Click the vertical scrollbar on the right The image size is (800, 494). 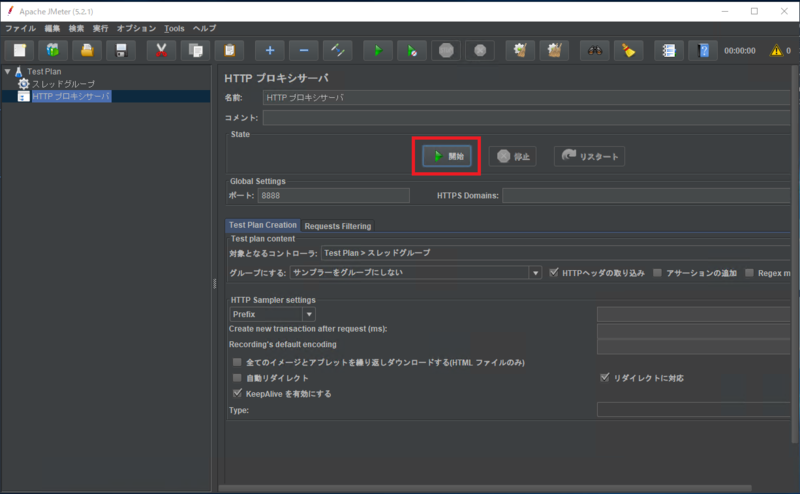[x=795, y=255]
